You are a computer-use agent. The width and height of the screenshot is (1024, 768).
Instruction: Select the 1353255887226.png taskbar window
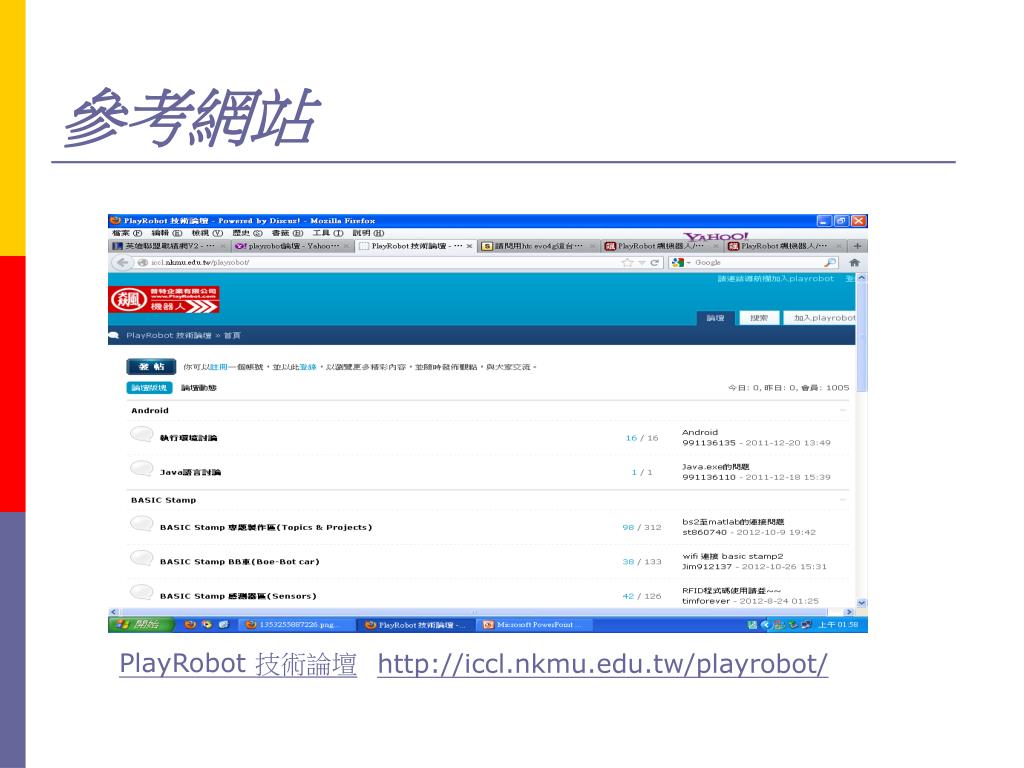297,625
